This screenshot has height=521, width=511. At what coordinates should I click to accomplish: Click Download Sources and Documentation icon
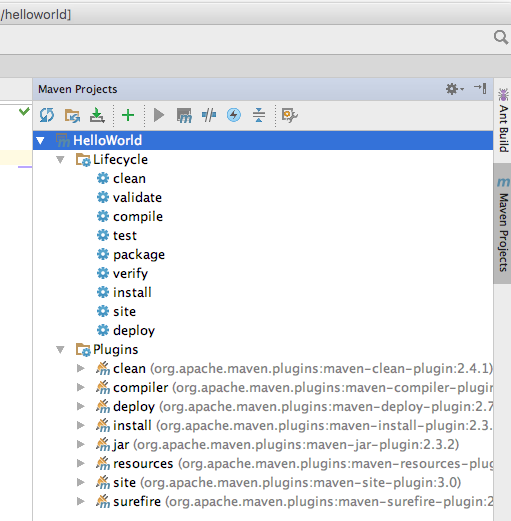point(97,115)
